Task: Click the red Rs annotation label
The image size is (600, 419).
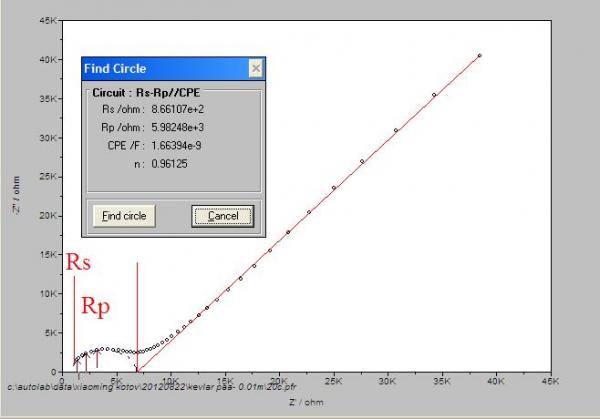Action: click(78, 262)
